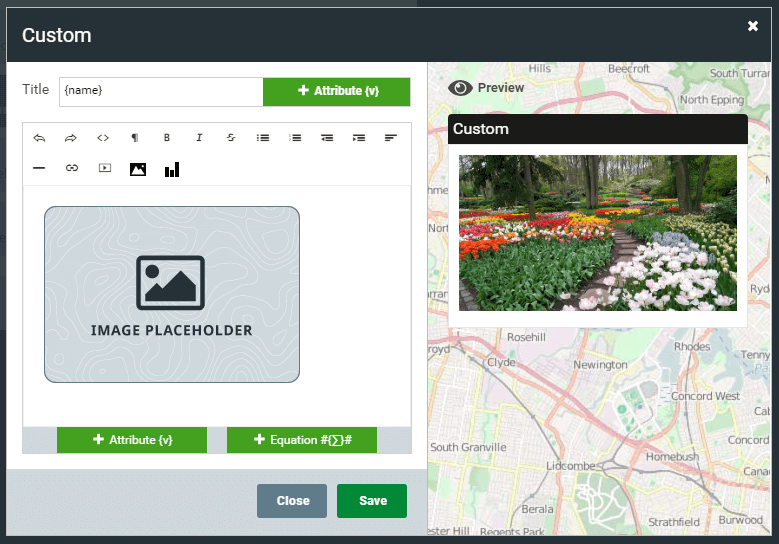Click the insert link icon
This screenshot has width=779, height=544.
[71, 169]
